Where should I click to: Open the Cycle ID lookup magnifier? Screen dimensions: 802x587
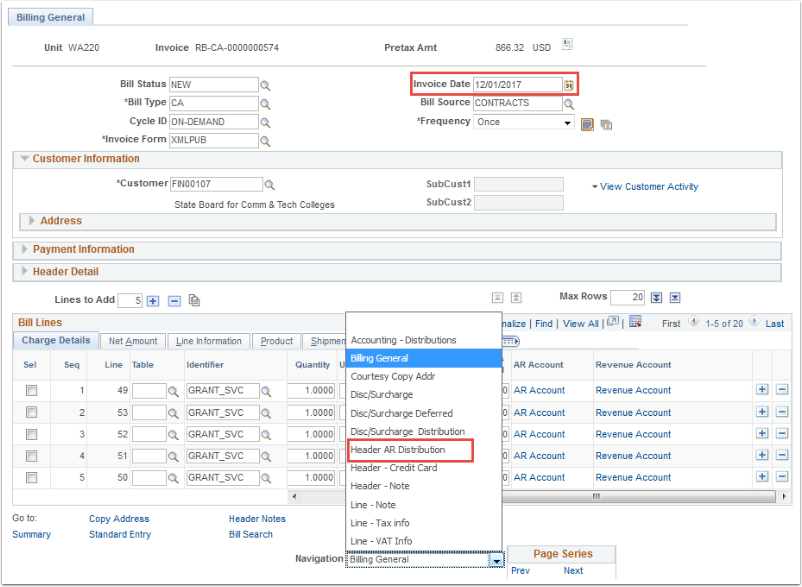[x=265, y=123]
